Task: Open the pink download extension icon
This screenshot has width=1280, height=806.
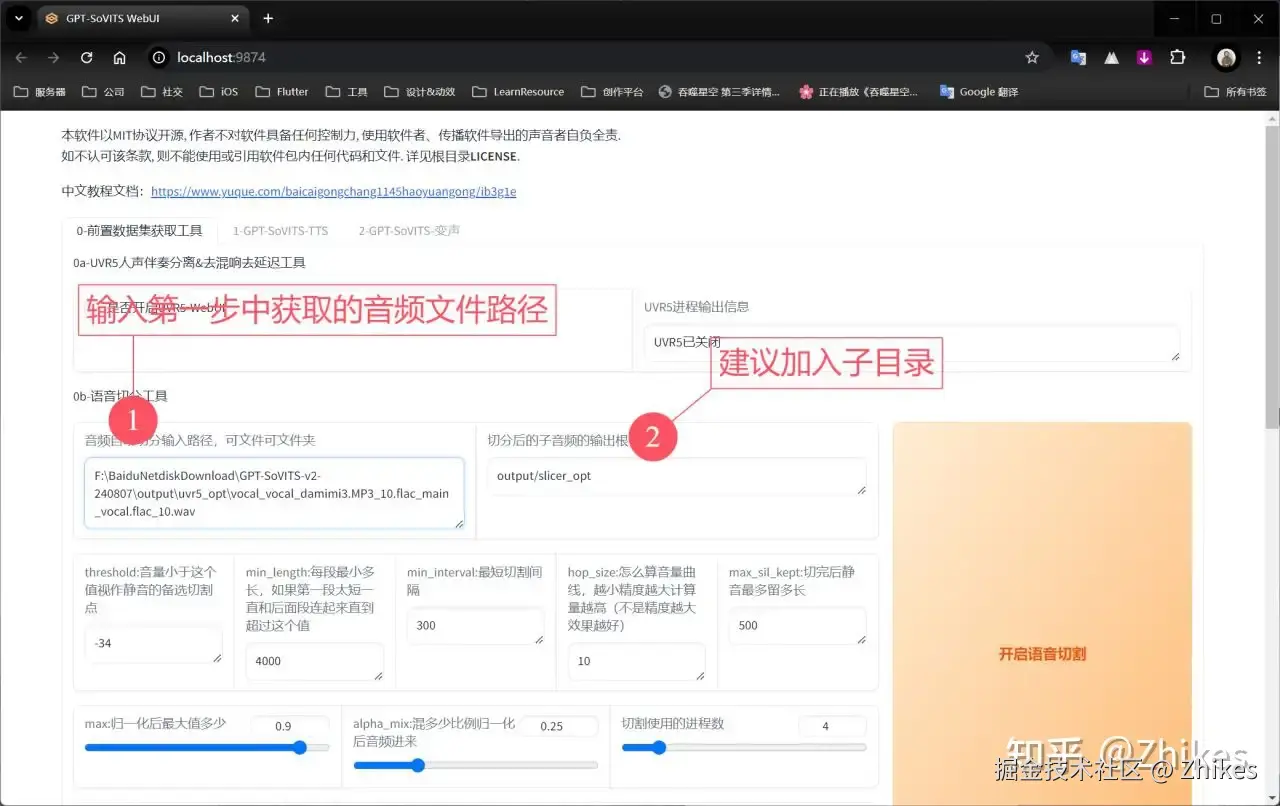Action: tap(1144, 58)
